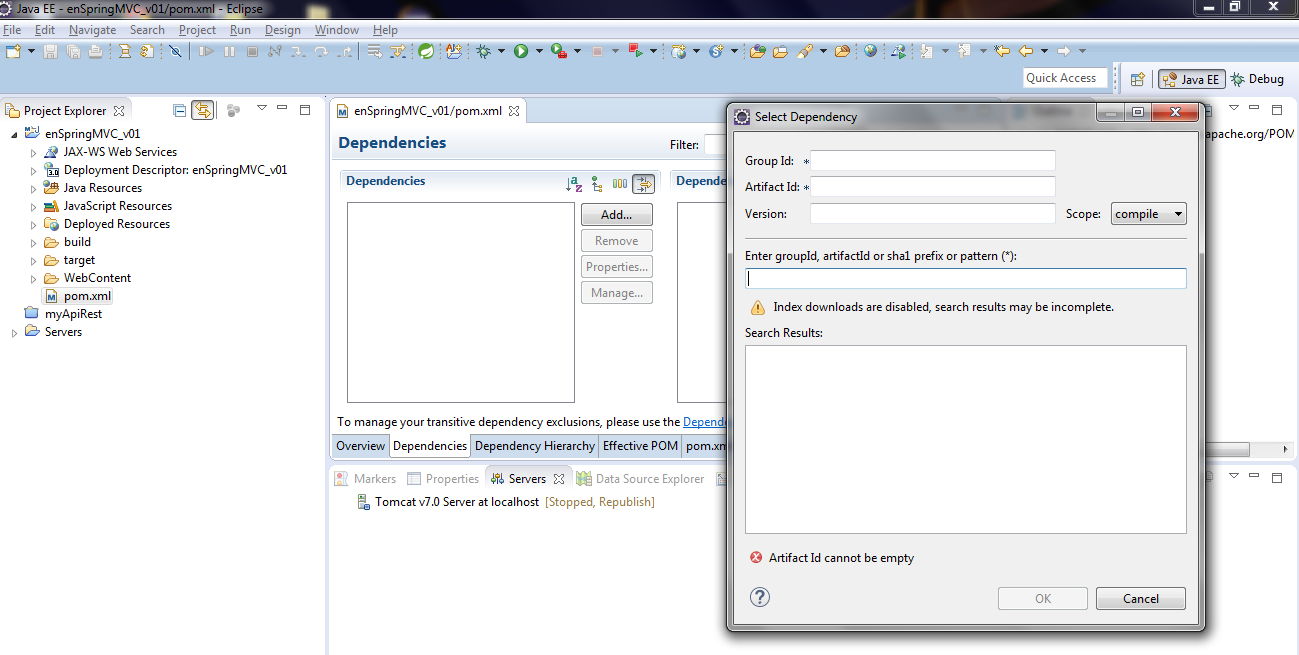Open the Data Source Explorer tab
The height and width of the screenshot is (655, 1299).
(x=640, y=479)
